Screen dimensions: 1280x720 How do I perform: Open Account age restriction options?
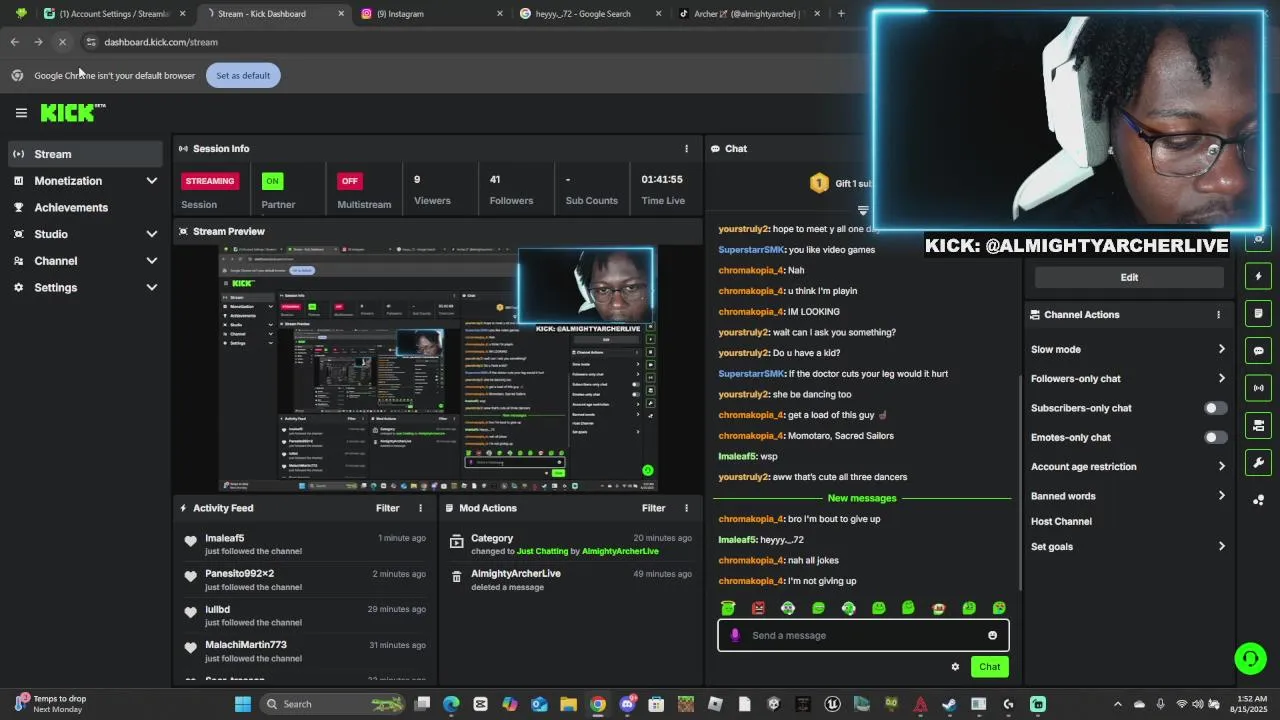pyautogui.click(x=1128, y=466)
